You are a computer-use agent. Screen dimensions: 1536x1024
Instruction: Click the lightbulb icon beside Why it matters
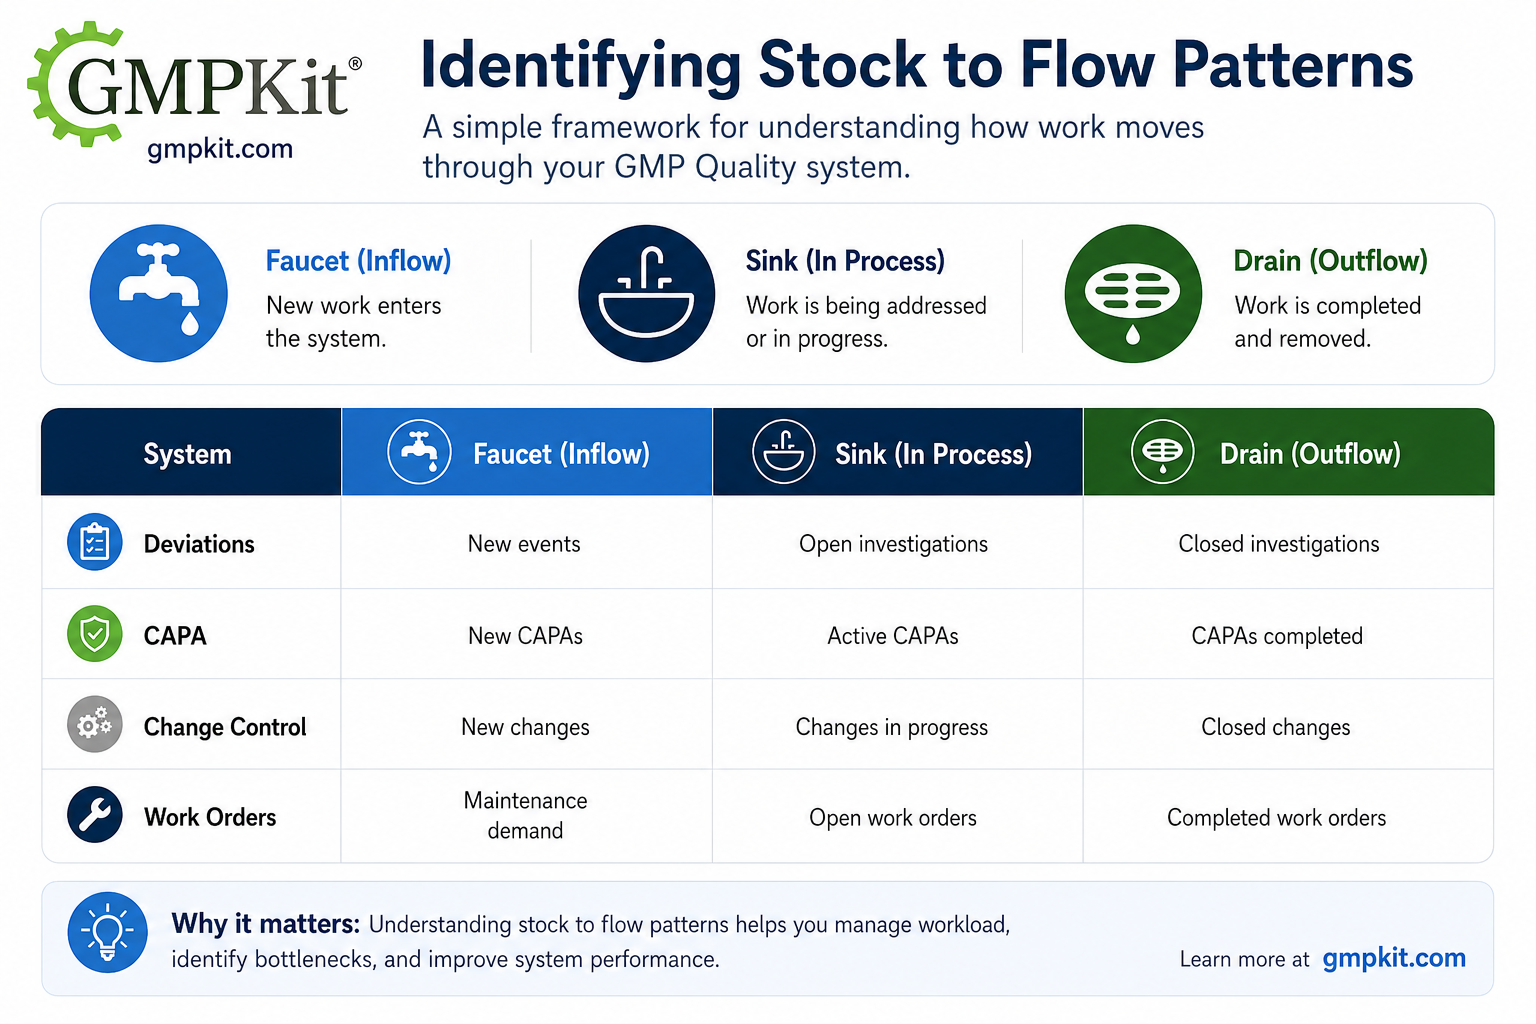click(108, 933)
